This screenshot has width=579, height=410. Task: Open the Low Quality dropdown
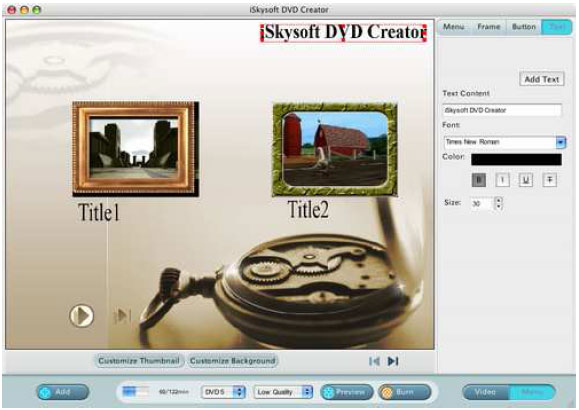point(283,392)
